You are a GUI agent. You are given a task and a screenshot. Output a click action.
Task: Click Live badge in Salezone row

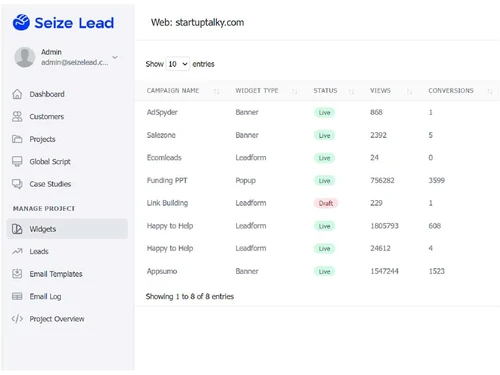[324, 135]
